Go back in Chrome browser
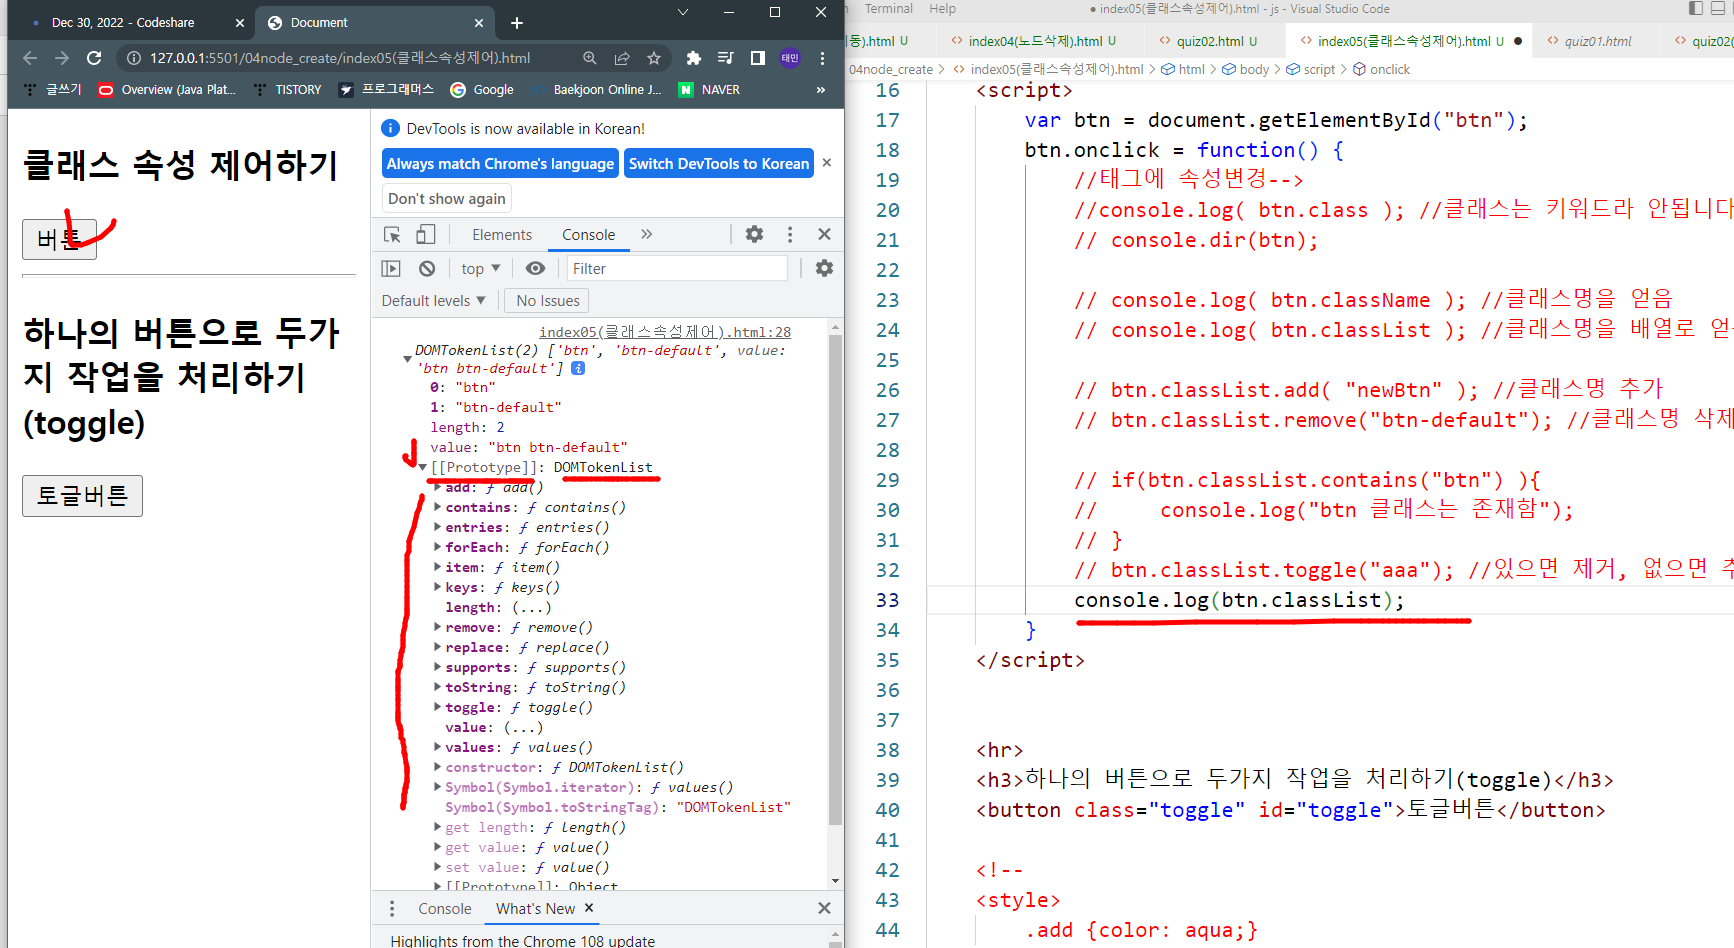The height and width of the screenshot is (948, 1734). [30, 58]
